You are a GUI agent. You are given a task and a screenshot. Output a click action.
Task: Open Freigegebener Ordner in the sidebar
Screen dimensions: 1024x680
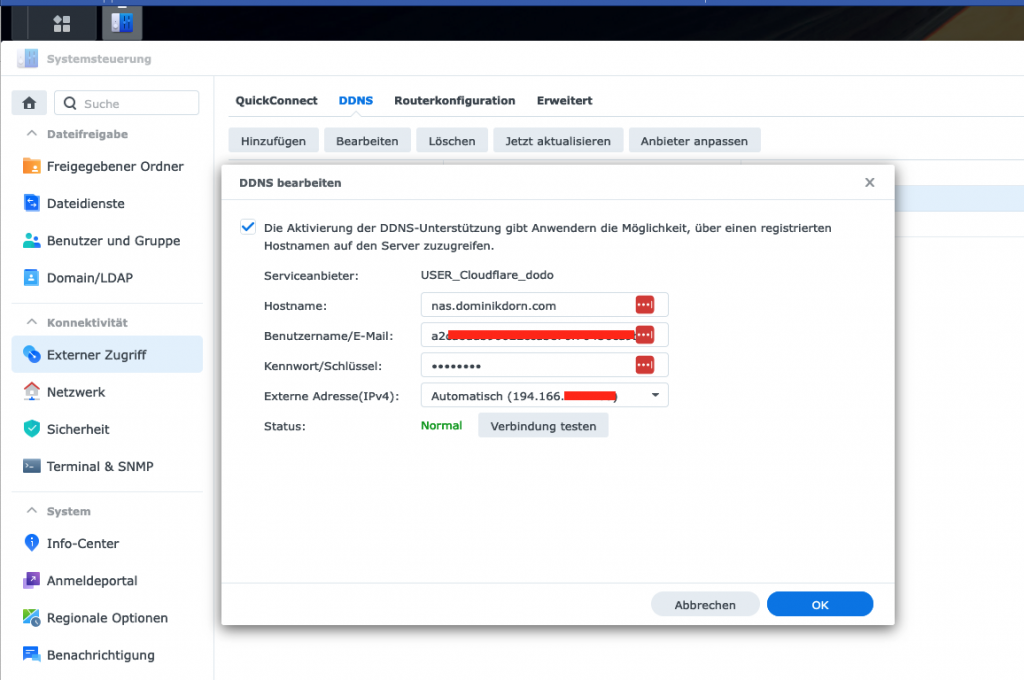(114, 167)
